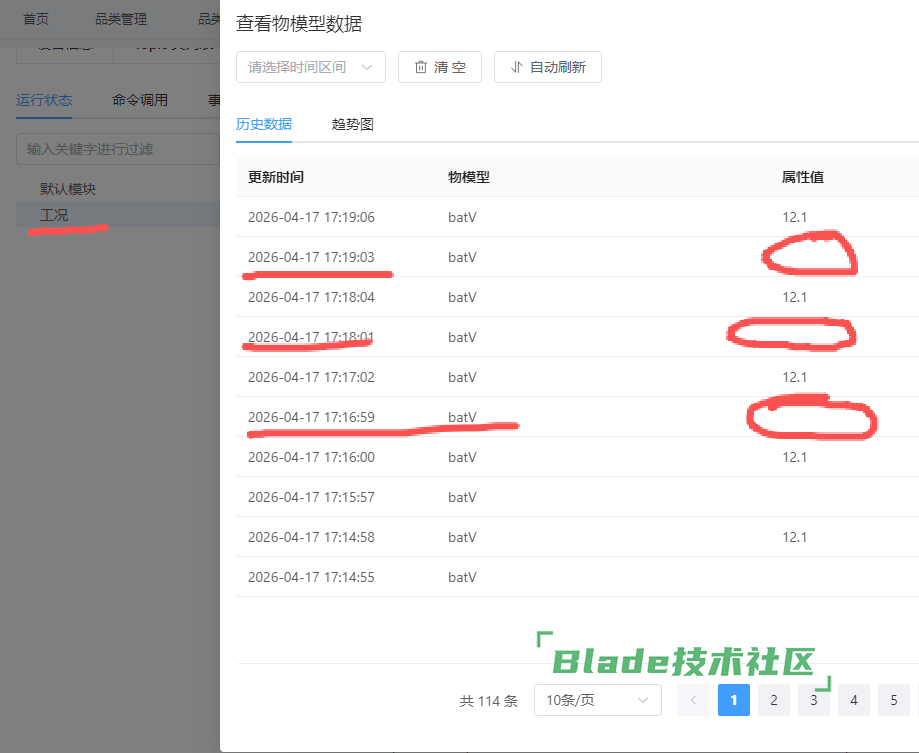
Task: Open the 命令调用 tab
Action: [140, 100]
